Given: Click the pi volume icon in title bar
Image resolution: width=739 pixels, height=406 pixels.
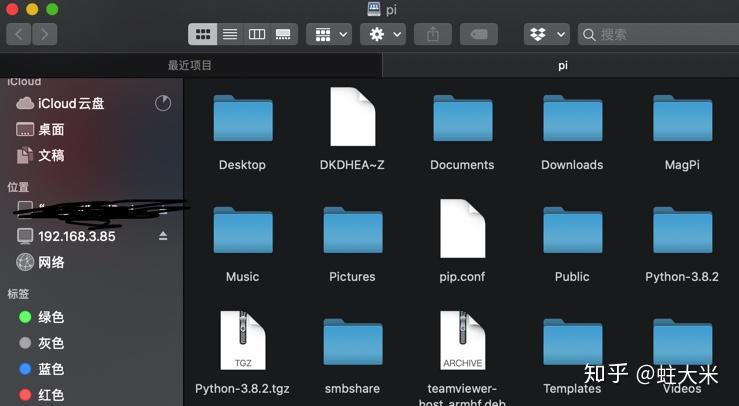Looking at the screenshot, I should pos(374,8).
